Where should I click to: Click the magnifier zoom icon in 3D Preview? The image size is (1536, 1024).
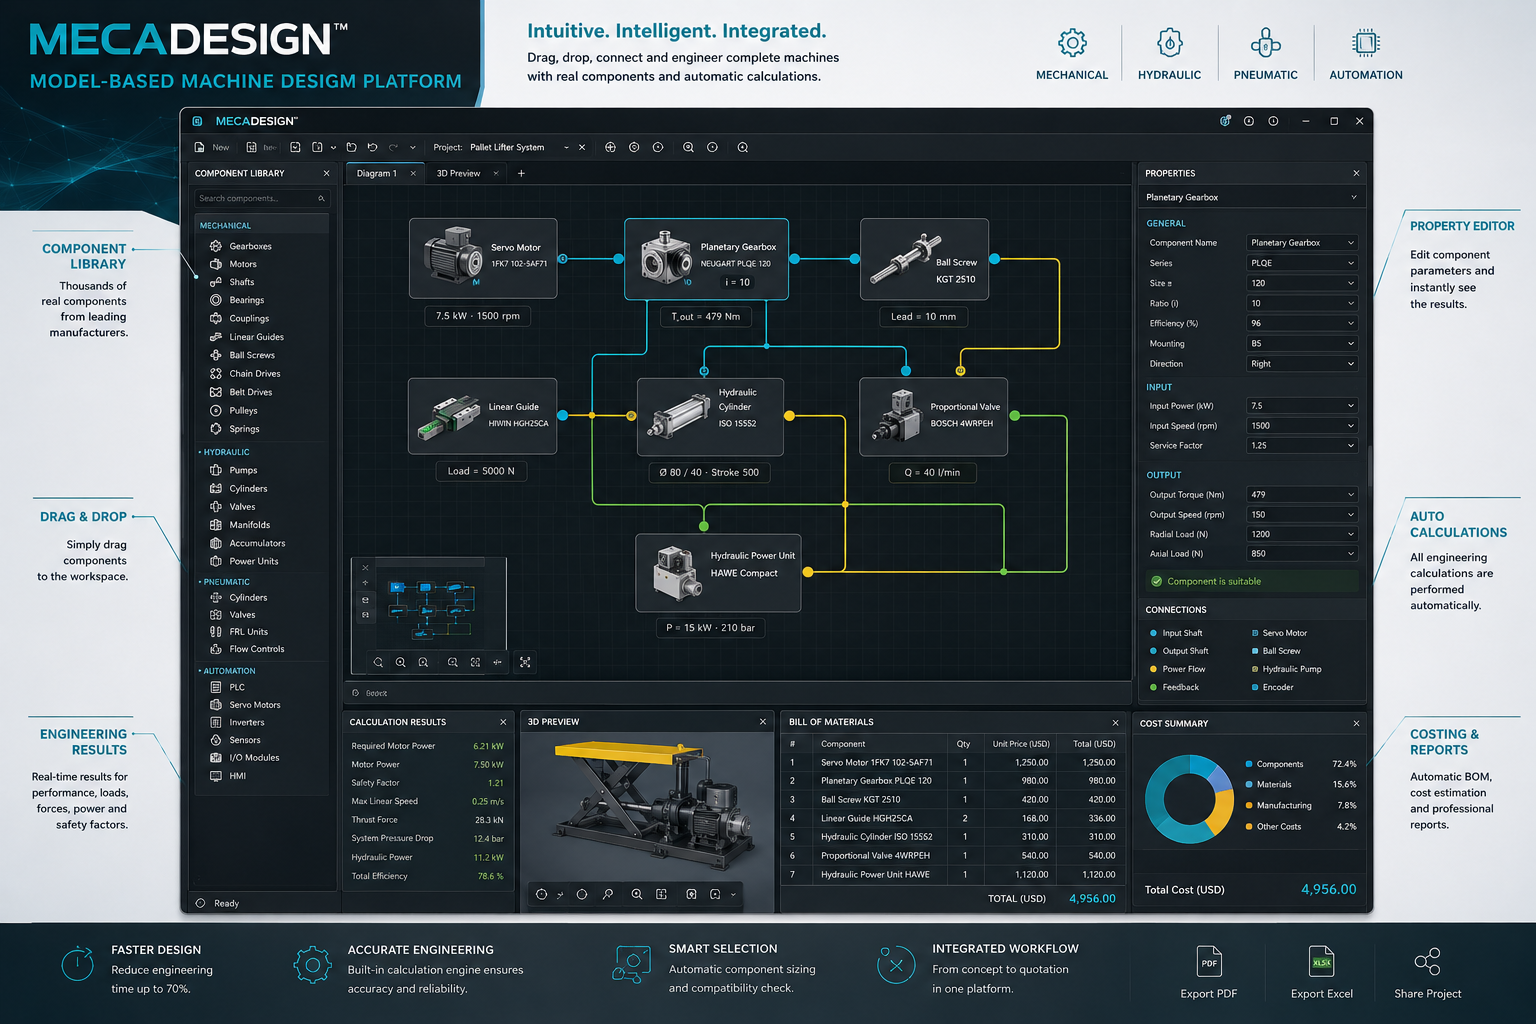(x=636, y=894)
